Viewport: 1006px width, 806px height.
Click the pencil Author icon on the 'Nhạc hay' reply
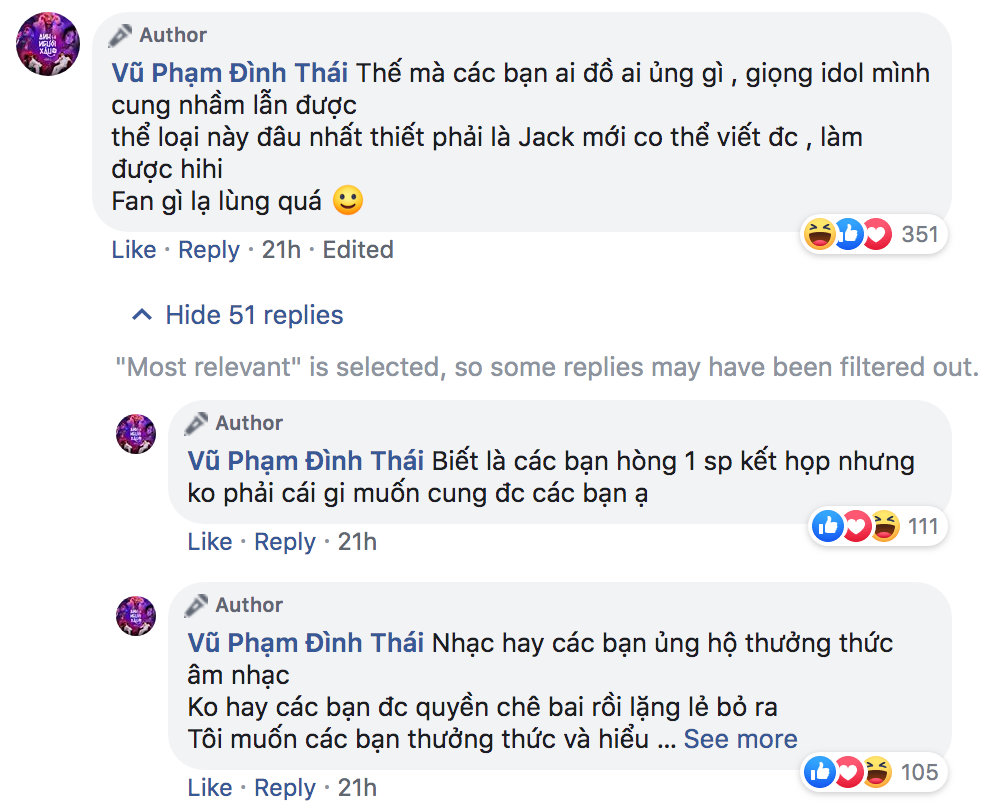coord(197,605)
